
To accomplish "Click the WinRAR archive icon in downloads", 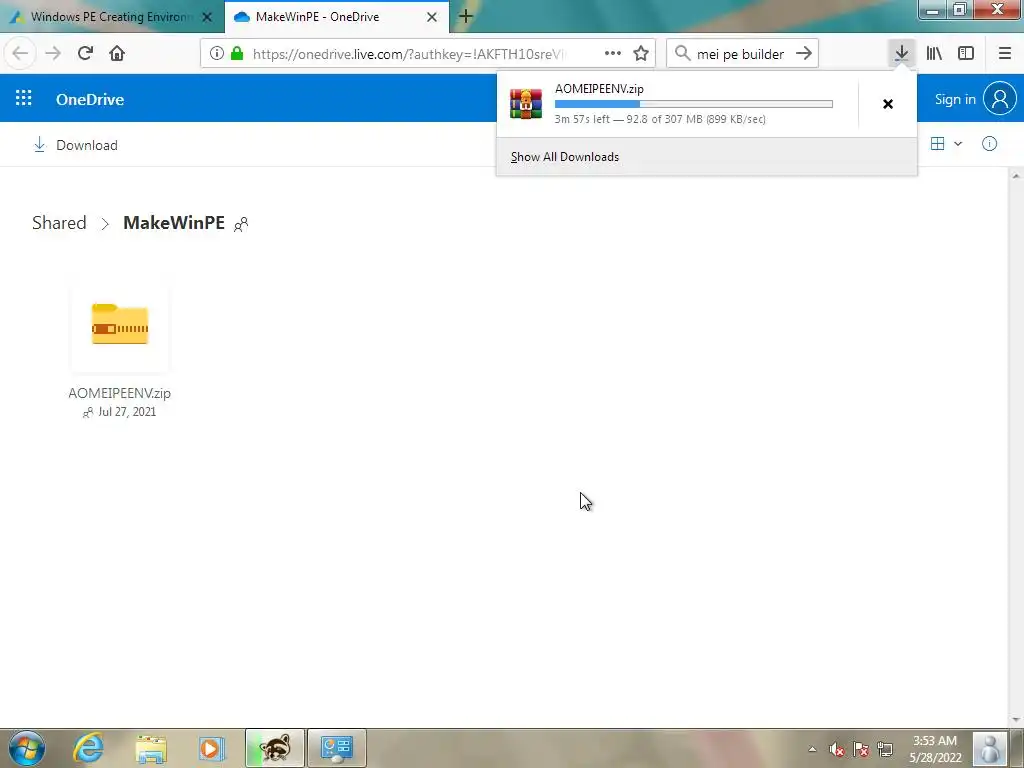I will [x=526, y=104].
